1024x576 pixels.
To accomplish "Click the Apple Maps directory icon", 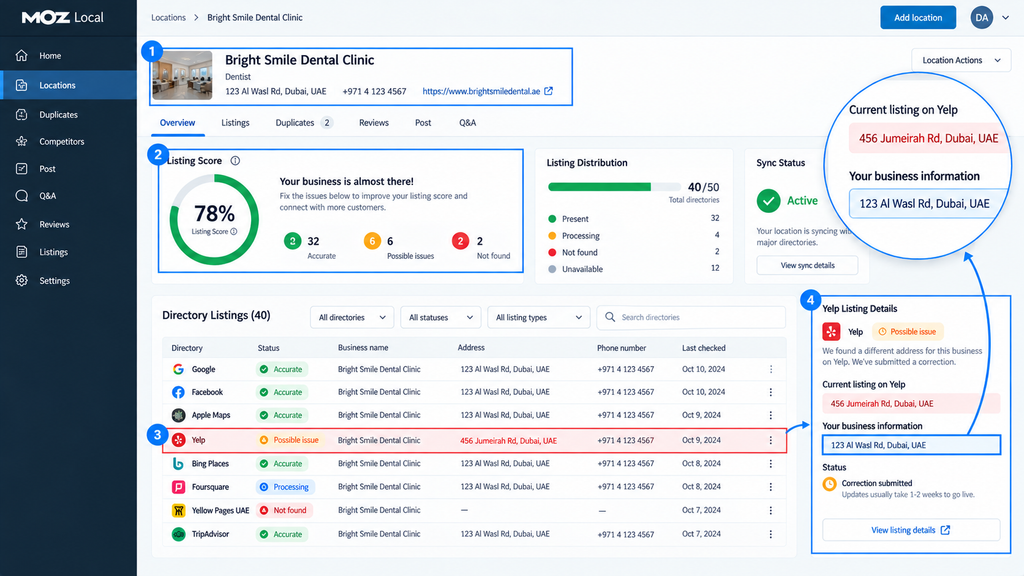I will [178, 415].
